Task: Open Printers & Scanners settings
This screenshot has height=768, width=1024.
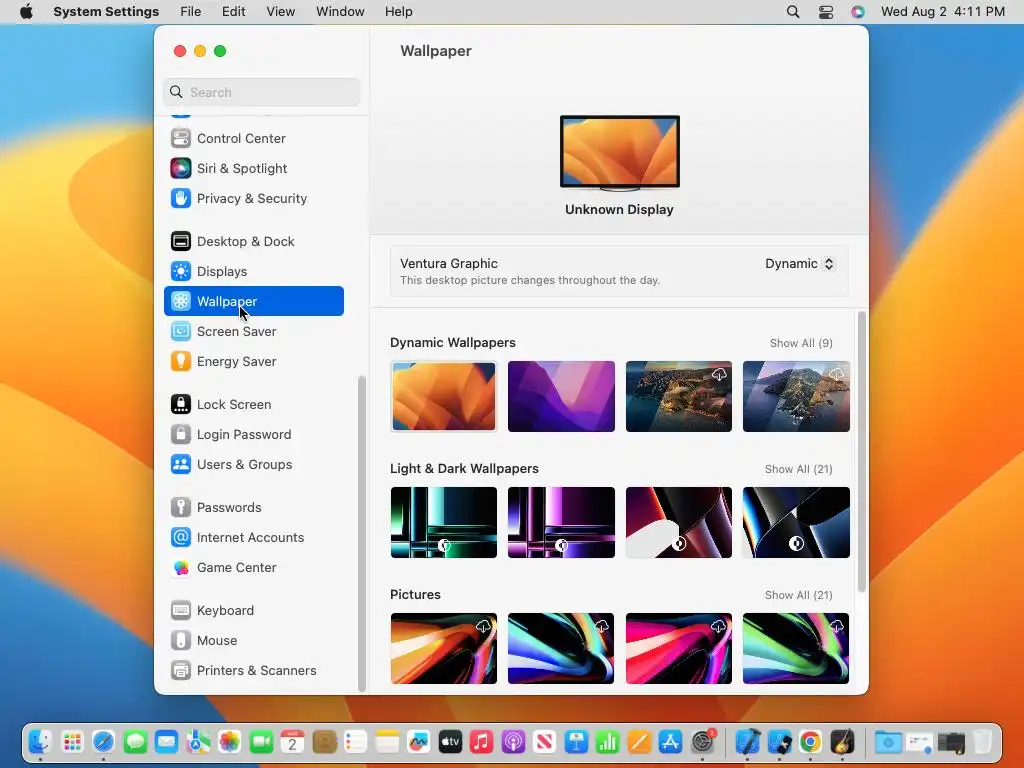Action: [253, 671]
